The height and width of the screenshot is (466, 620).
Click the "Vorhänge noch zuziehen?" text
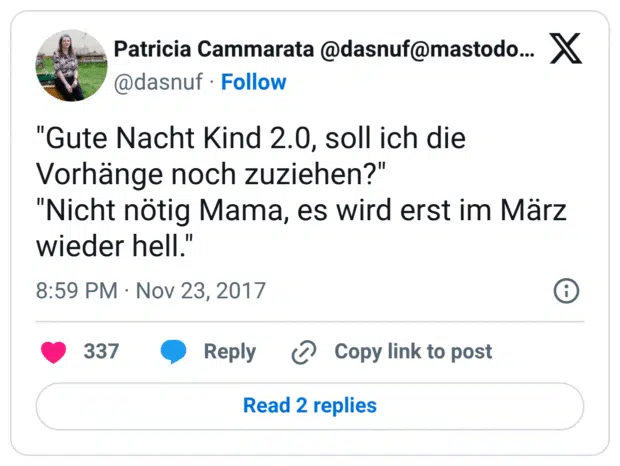click(x=211, y=175)
